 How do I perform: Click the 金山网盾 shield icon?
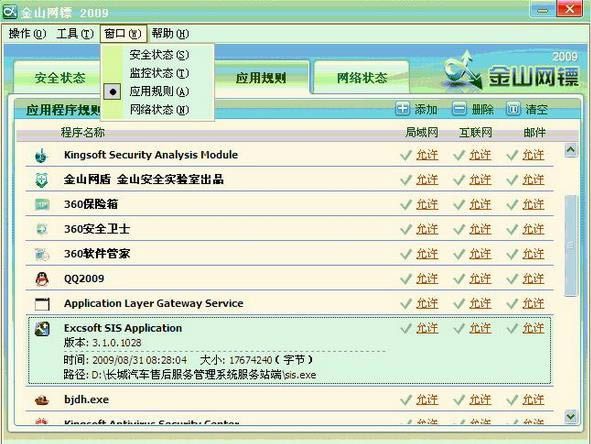pyautogui.click(x=41, y=180)
